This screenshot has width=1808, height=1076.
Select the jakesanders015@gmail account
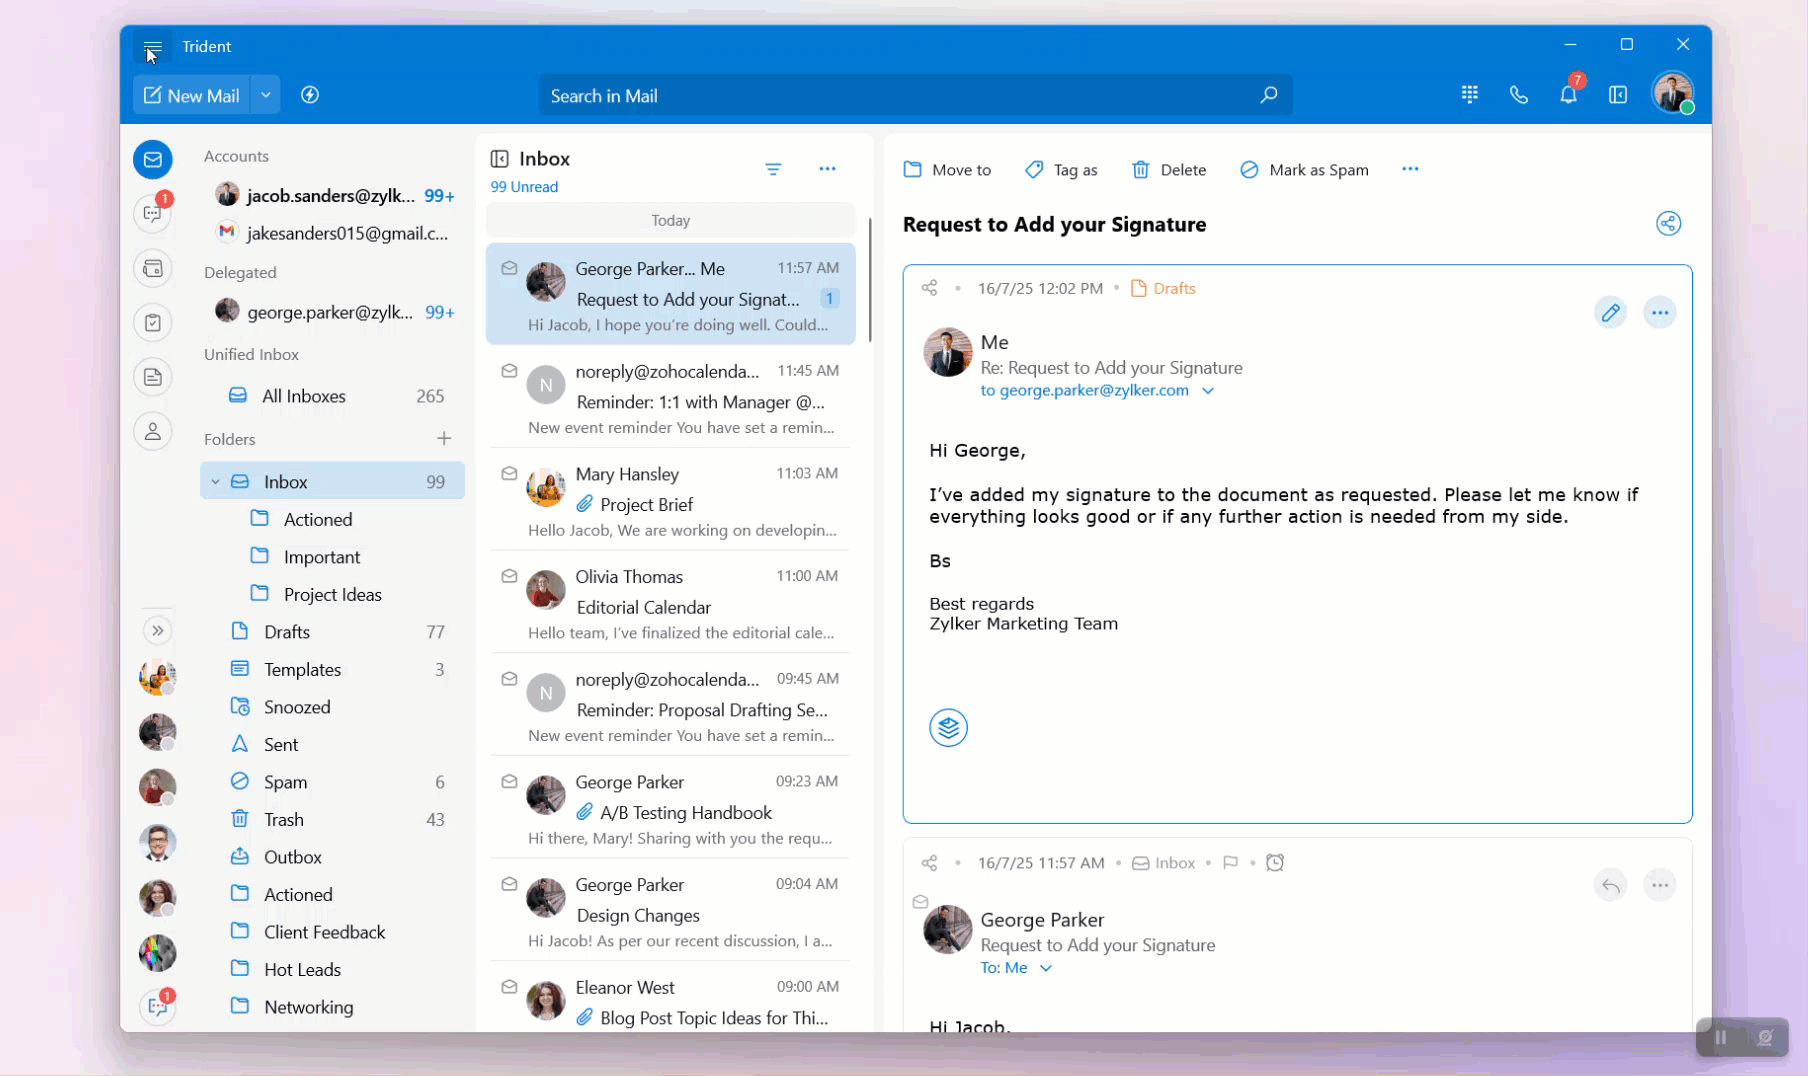[x=334, y=233]
